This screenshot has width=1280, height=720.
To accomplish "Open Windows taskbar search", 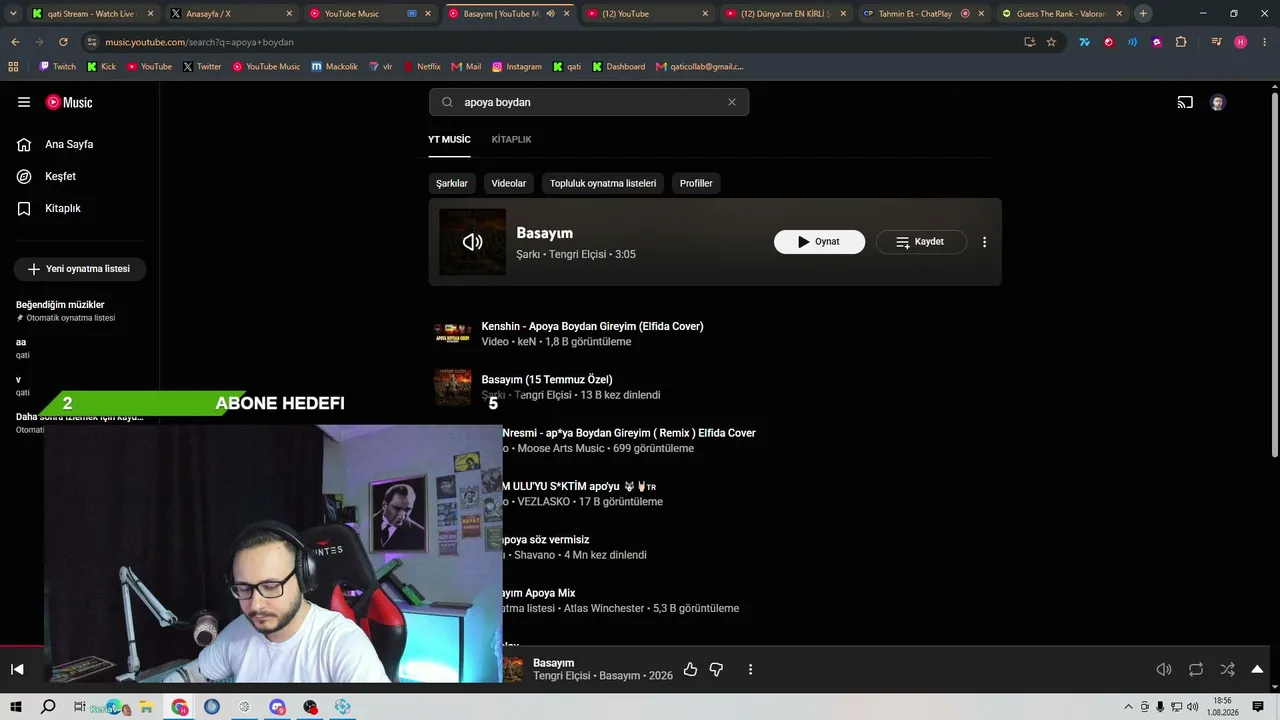I will point(48,707).
